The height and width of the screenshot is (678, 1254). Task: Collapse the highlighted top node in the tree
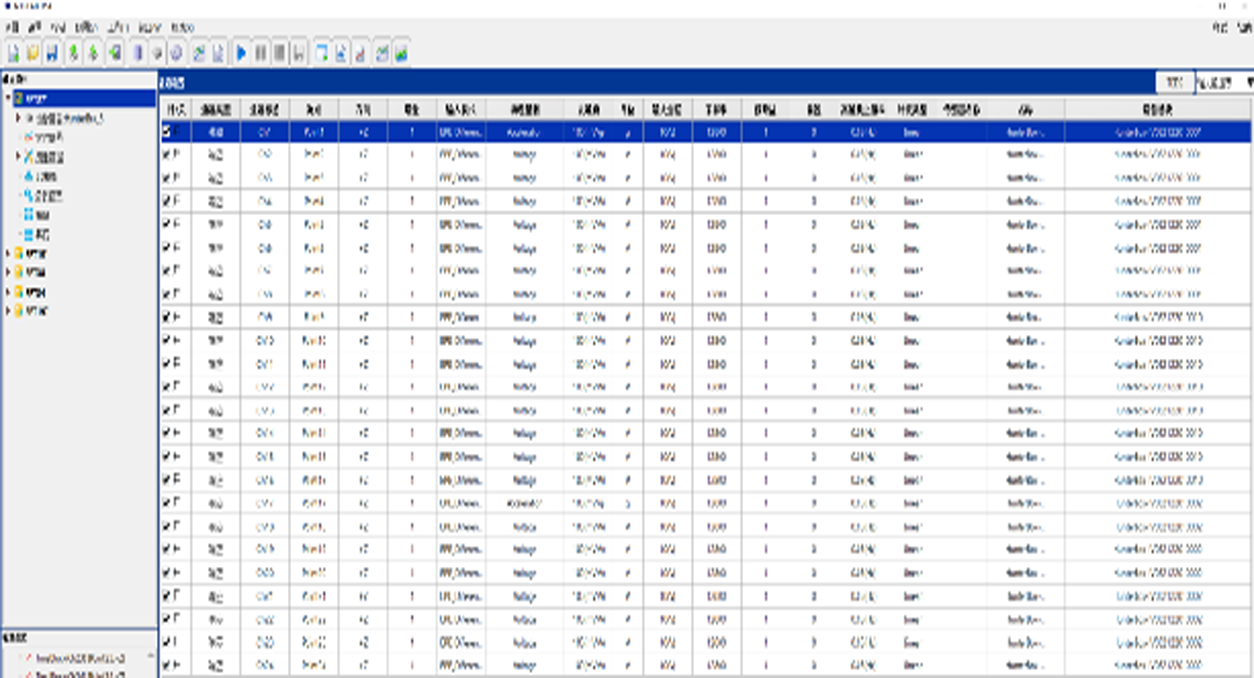point(8,99)
